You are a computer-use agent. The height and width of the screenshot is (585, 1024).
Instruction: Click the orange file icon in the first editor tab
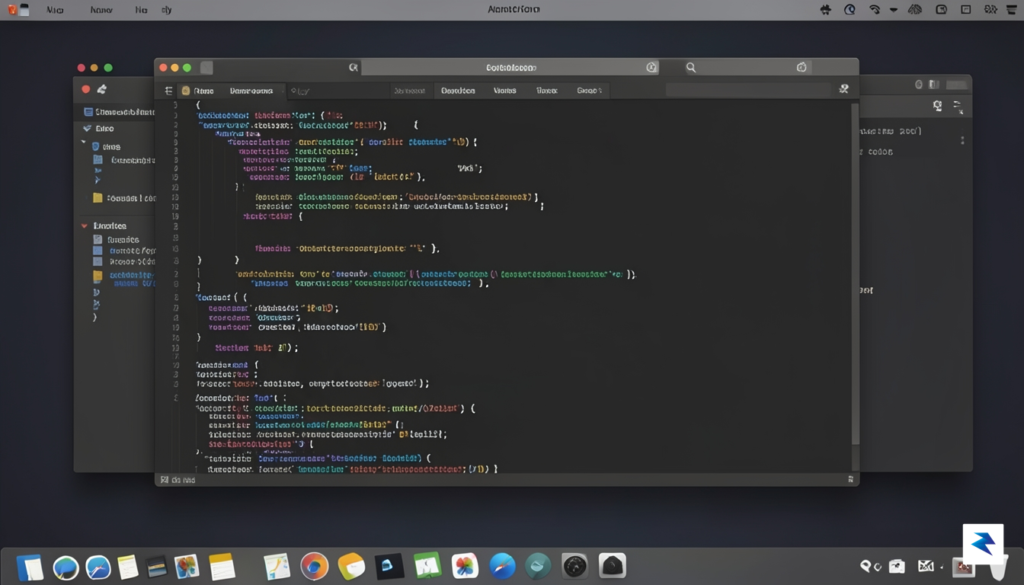click(186, 91)
